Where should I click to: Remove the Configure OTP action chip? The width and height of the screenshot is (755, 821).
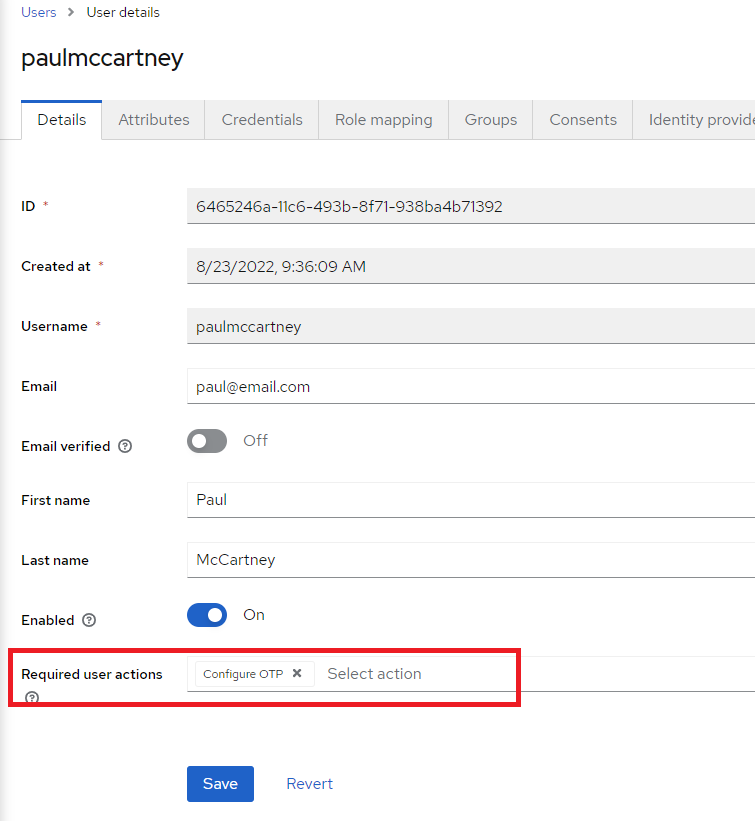(297, 674)
